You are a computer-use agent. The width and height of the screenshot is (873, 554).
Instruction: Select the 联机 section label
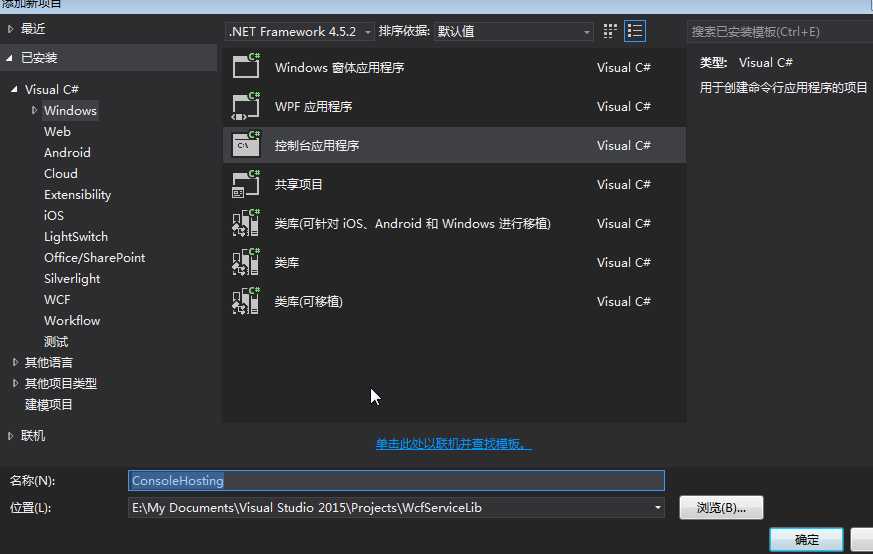click(33, 436)
